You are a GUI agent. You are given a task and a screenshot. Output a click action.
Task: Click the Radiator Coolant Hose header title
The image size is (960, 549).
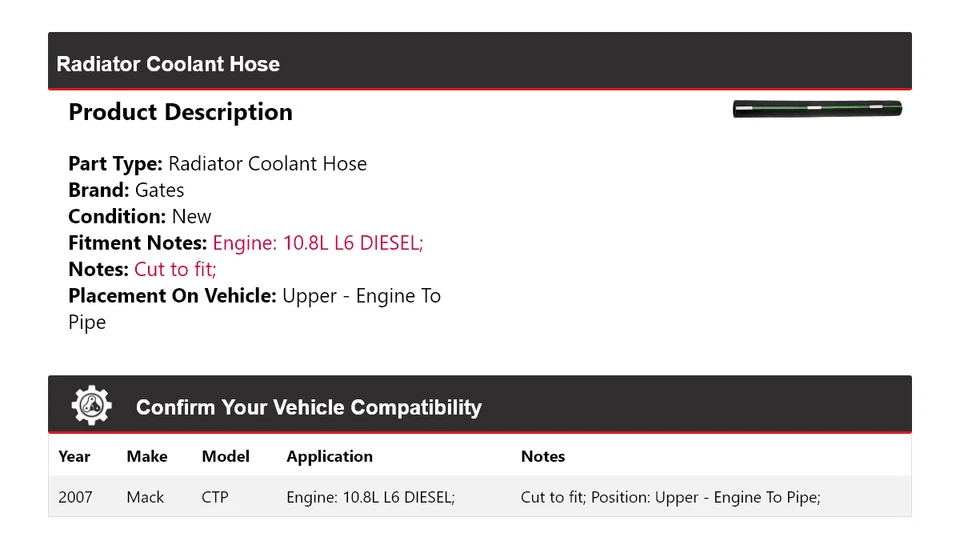click(x=168, y=64)
